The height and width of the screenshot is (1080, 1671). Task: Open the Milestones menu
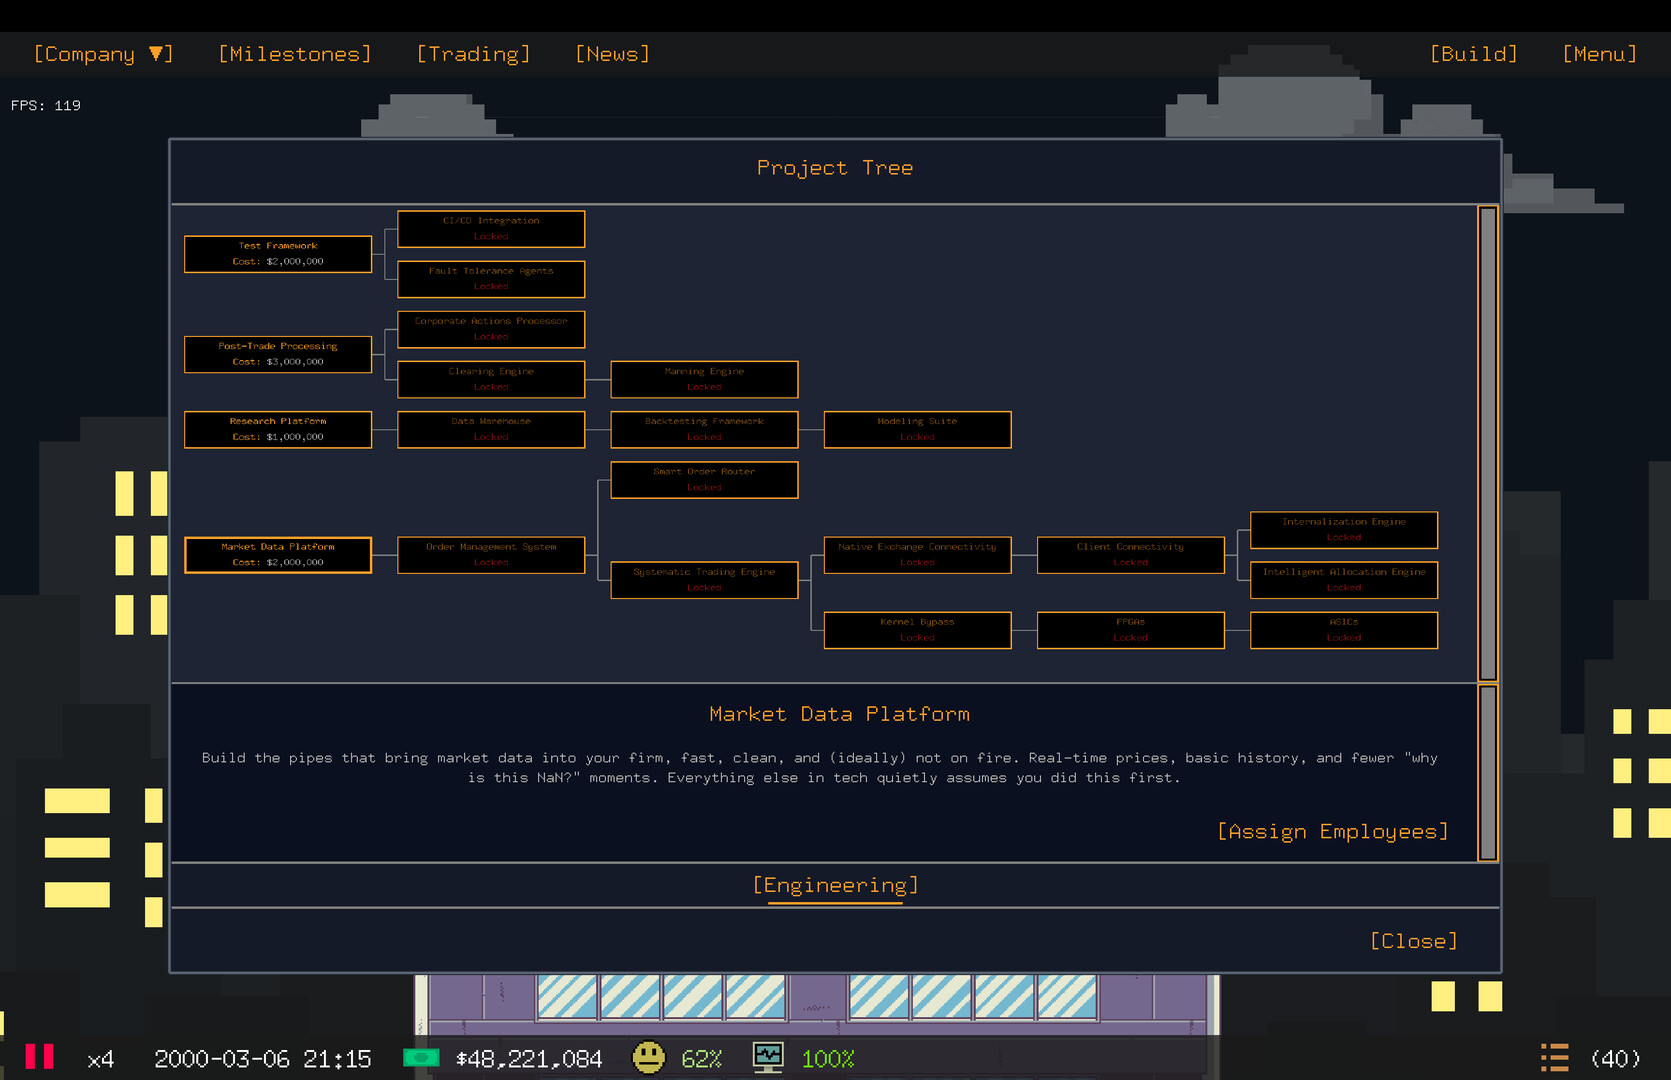click(294, 54)
